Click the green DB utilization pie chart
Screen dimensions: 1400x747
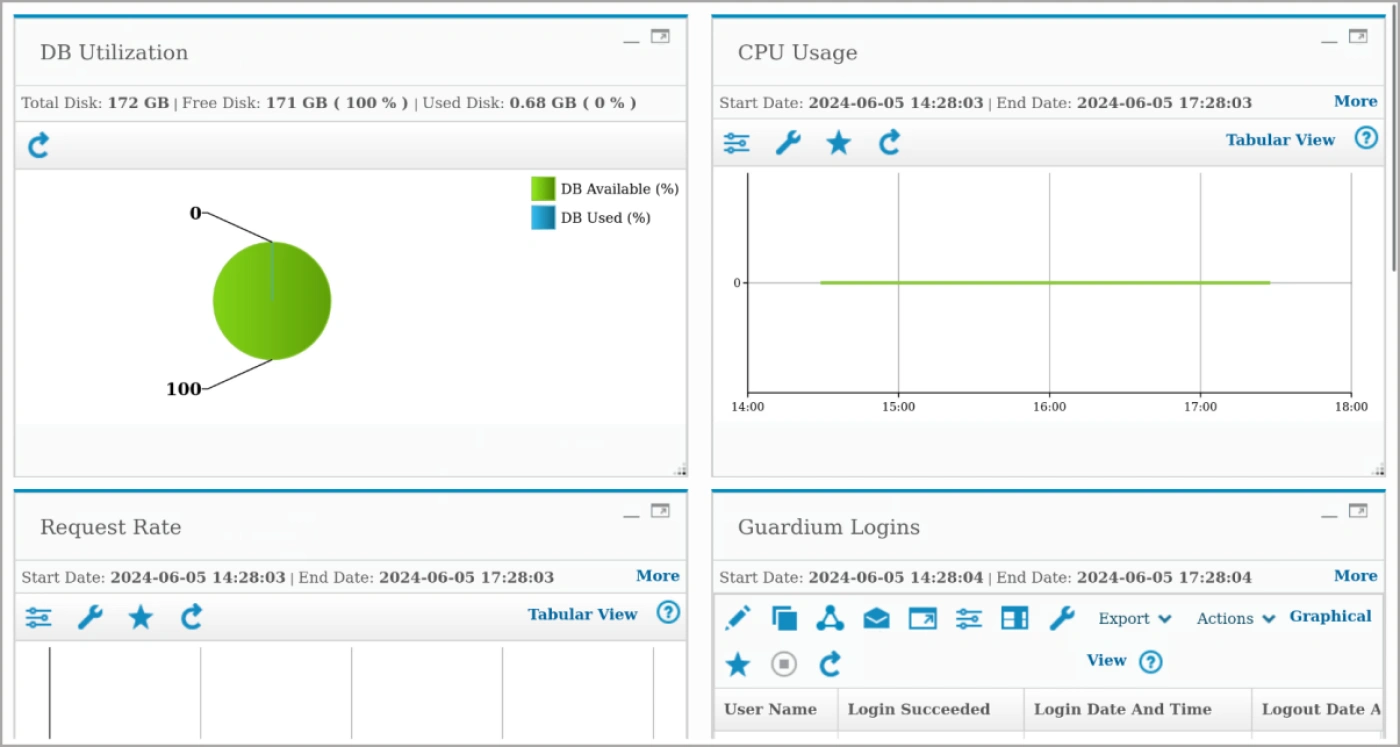(x=272, y=300)
